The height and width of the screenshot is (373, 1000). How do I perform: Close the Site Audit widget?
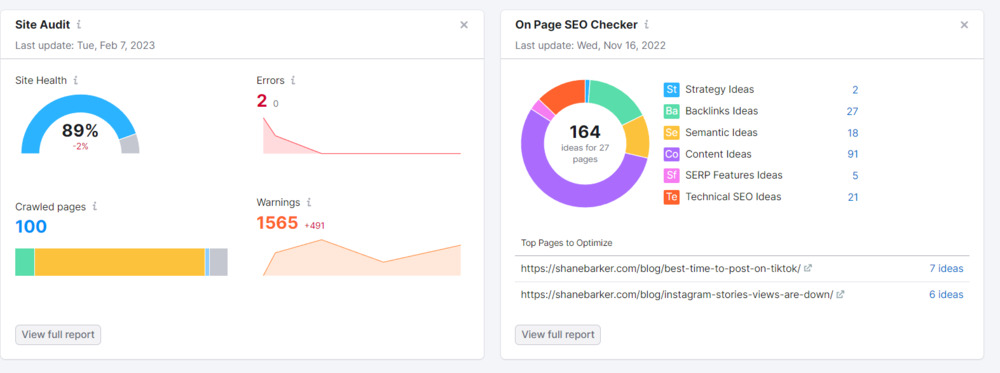464,25
